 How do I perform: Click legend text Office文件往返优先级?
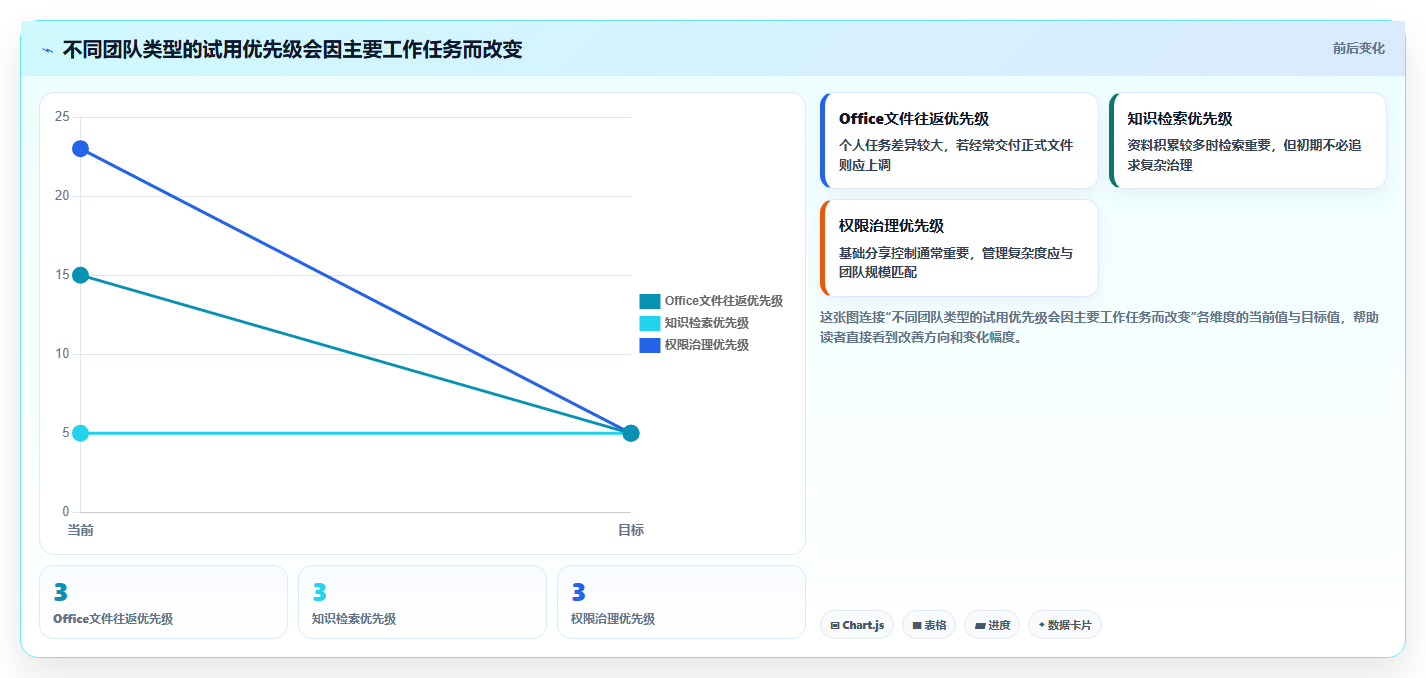[x=723, y=301]
